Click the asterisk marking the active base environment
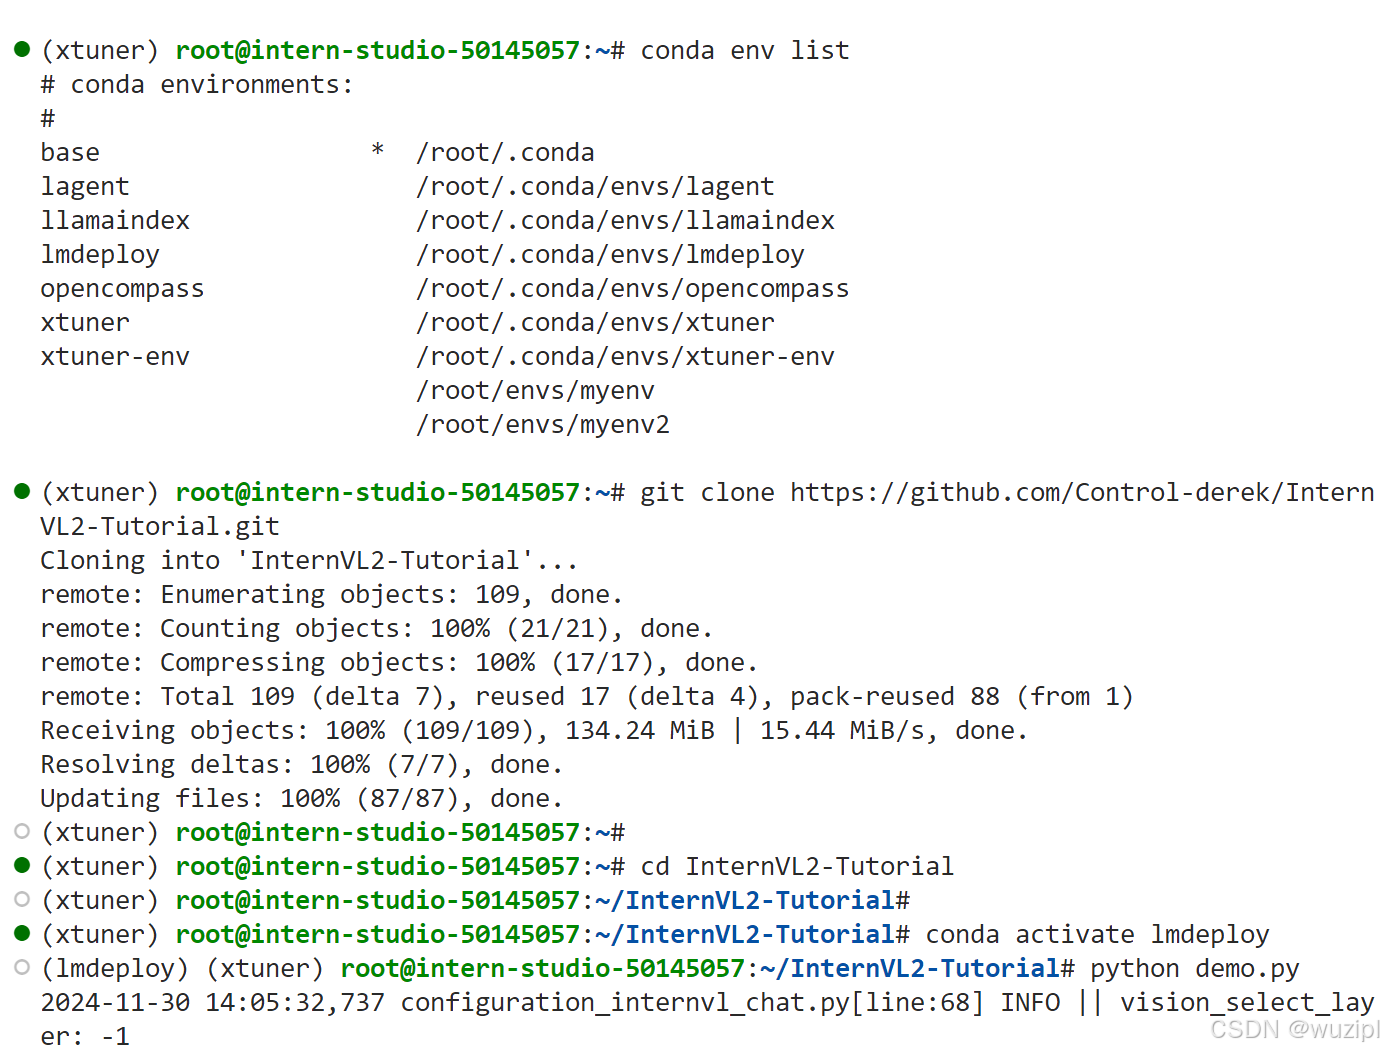The height and width of the screenshot is (1052, 1384). coord(378,151)
